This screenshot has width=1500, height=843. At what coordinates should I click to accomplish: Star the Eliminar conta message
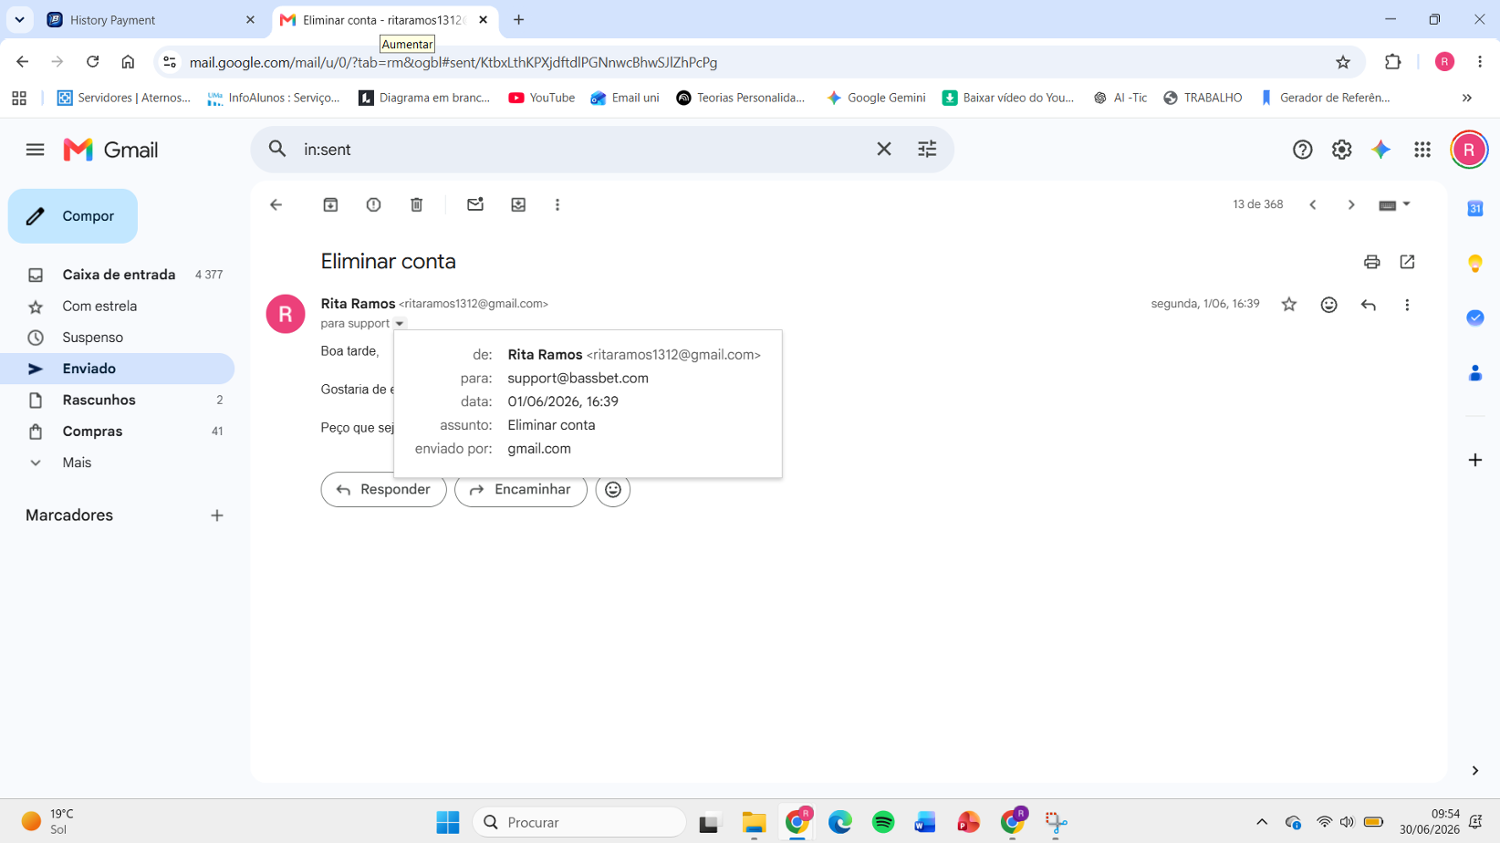point(1289,305)
